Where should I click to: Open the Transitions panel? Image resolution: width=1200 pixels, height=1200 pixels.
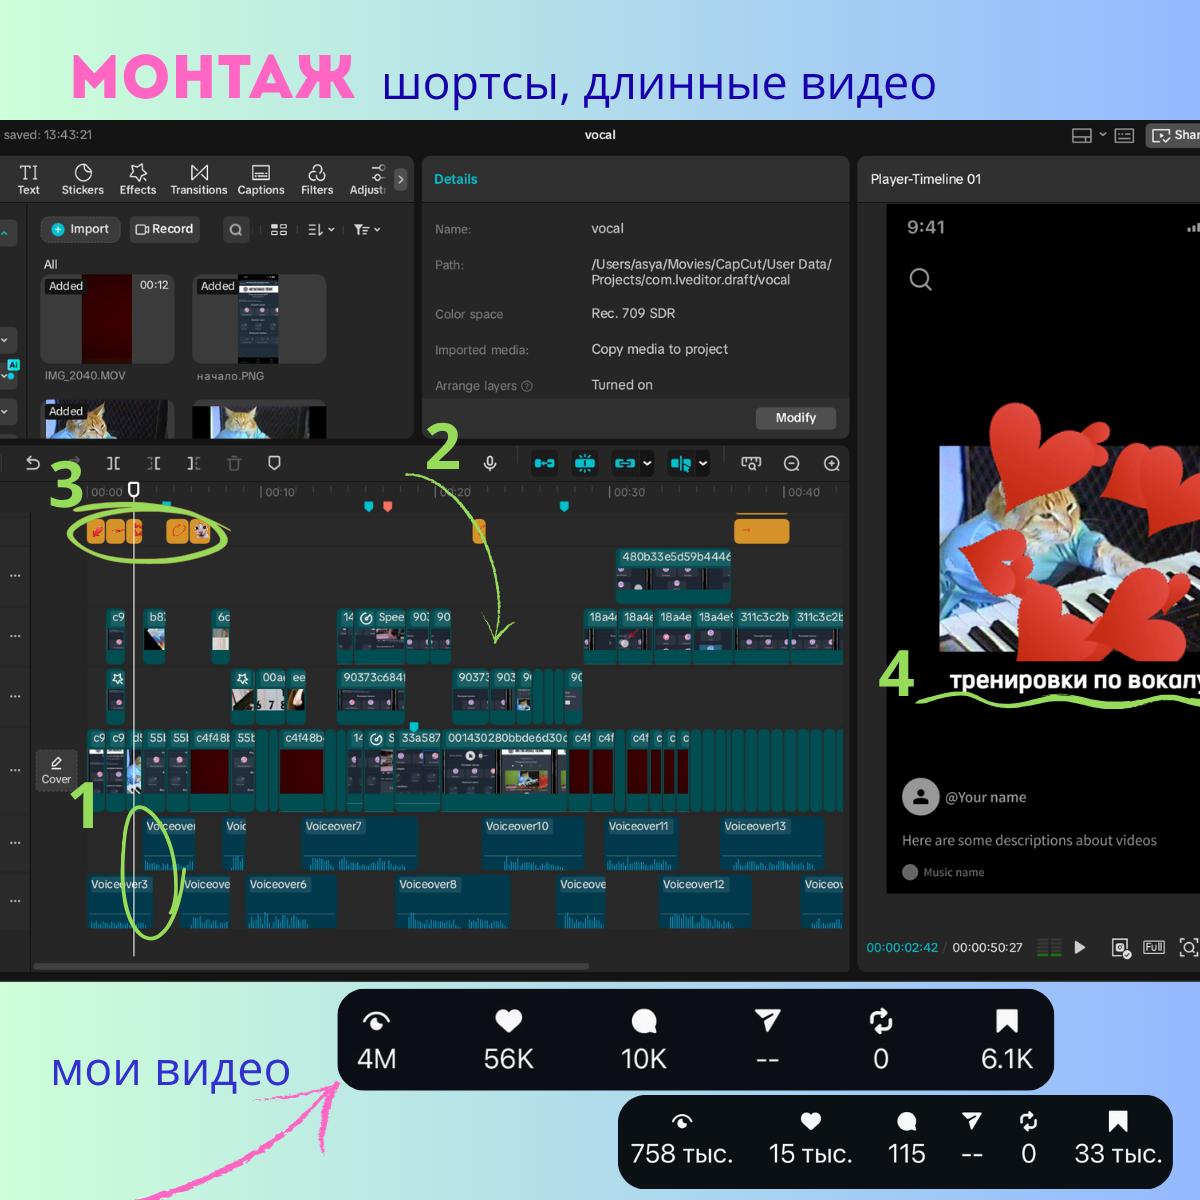point(199,179)
